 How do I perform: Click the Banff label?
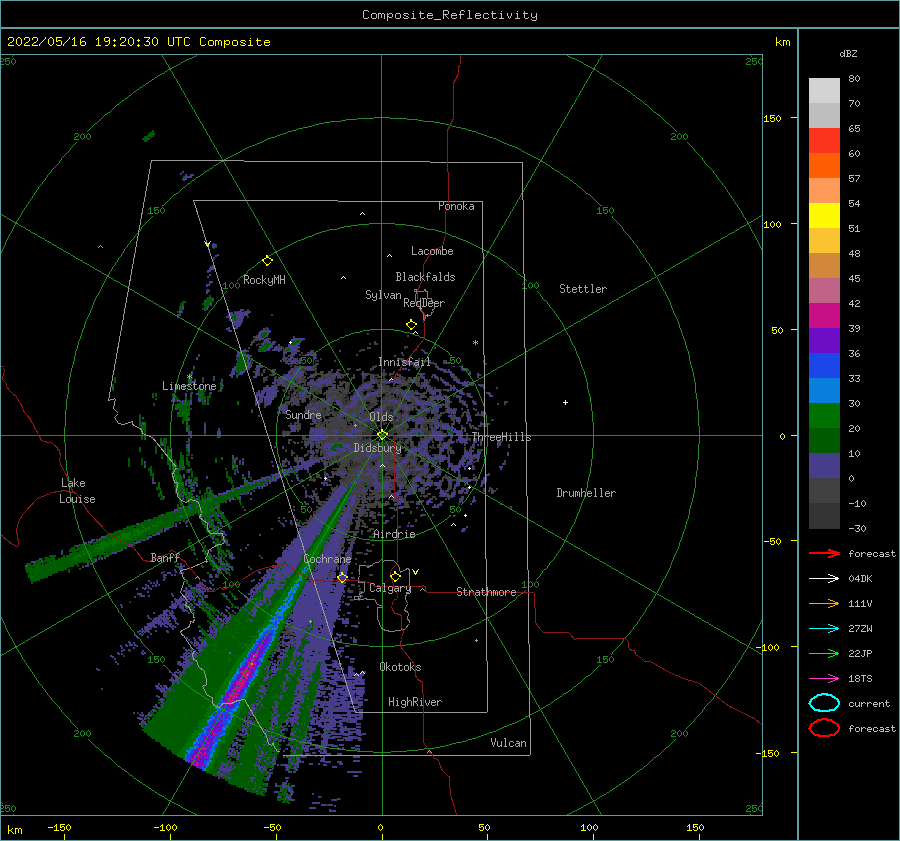(165, 557)
